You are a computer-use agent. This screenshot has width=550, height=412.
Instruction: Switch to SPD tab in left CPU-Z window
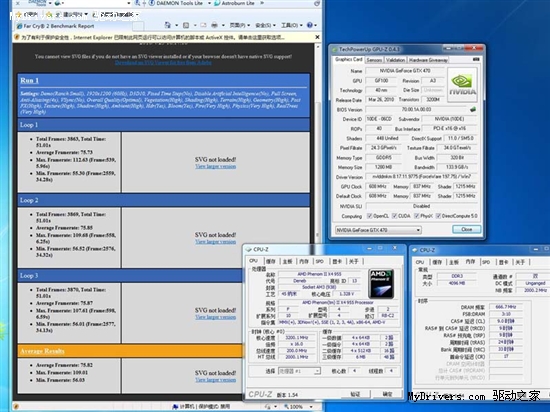point(319,261)
